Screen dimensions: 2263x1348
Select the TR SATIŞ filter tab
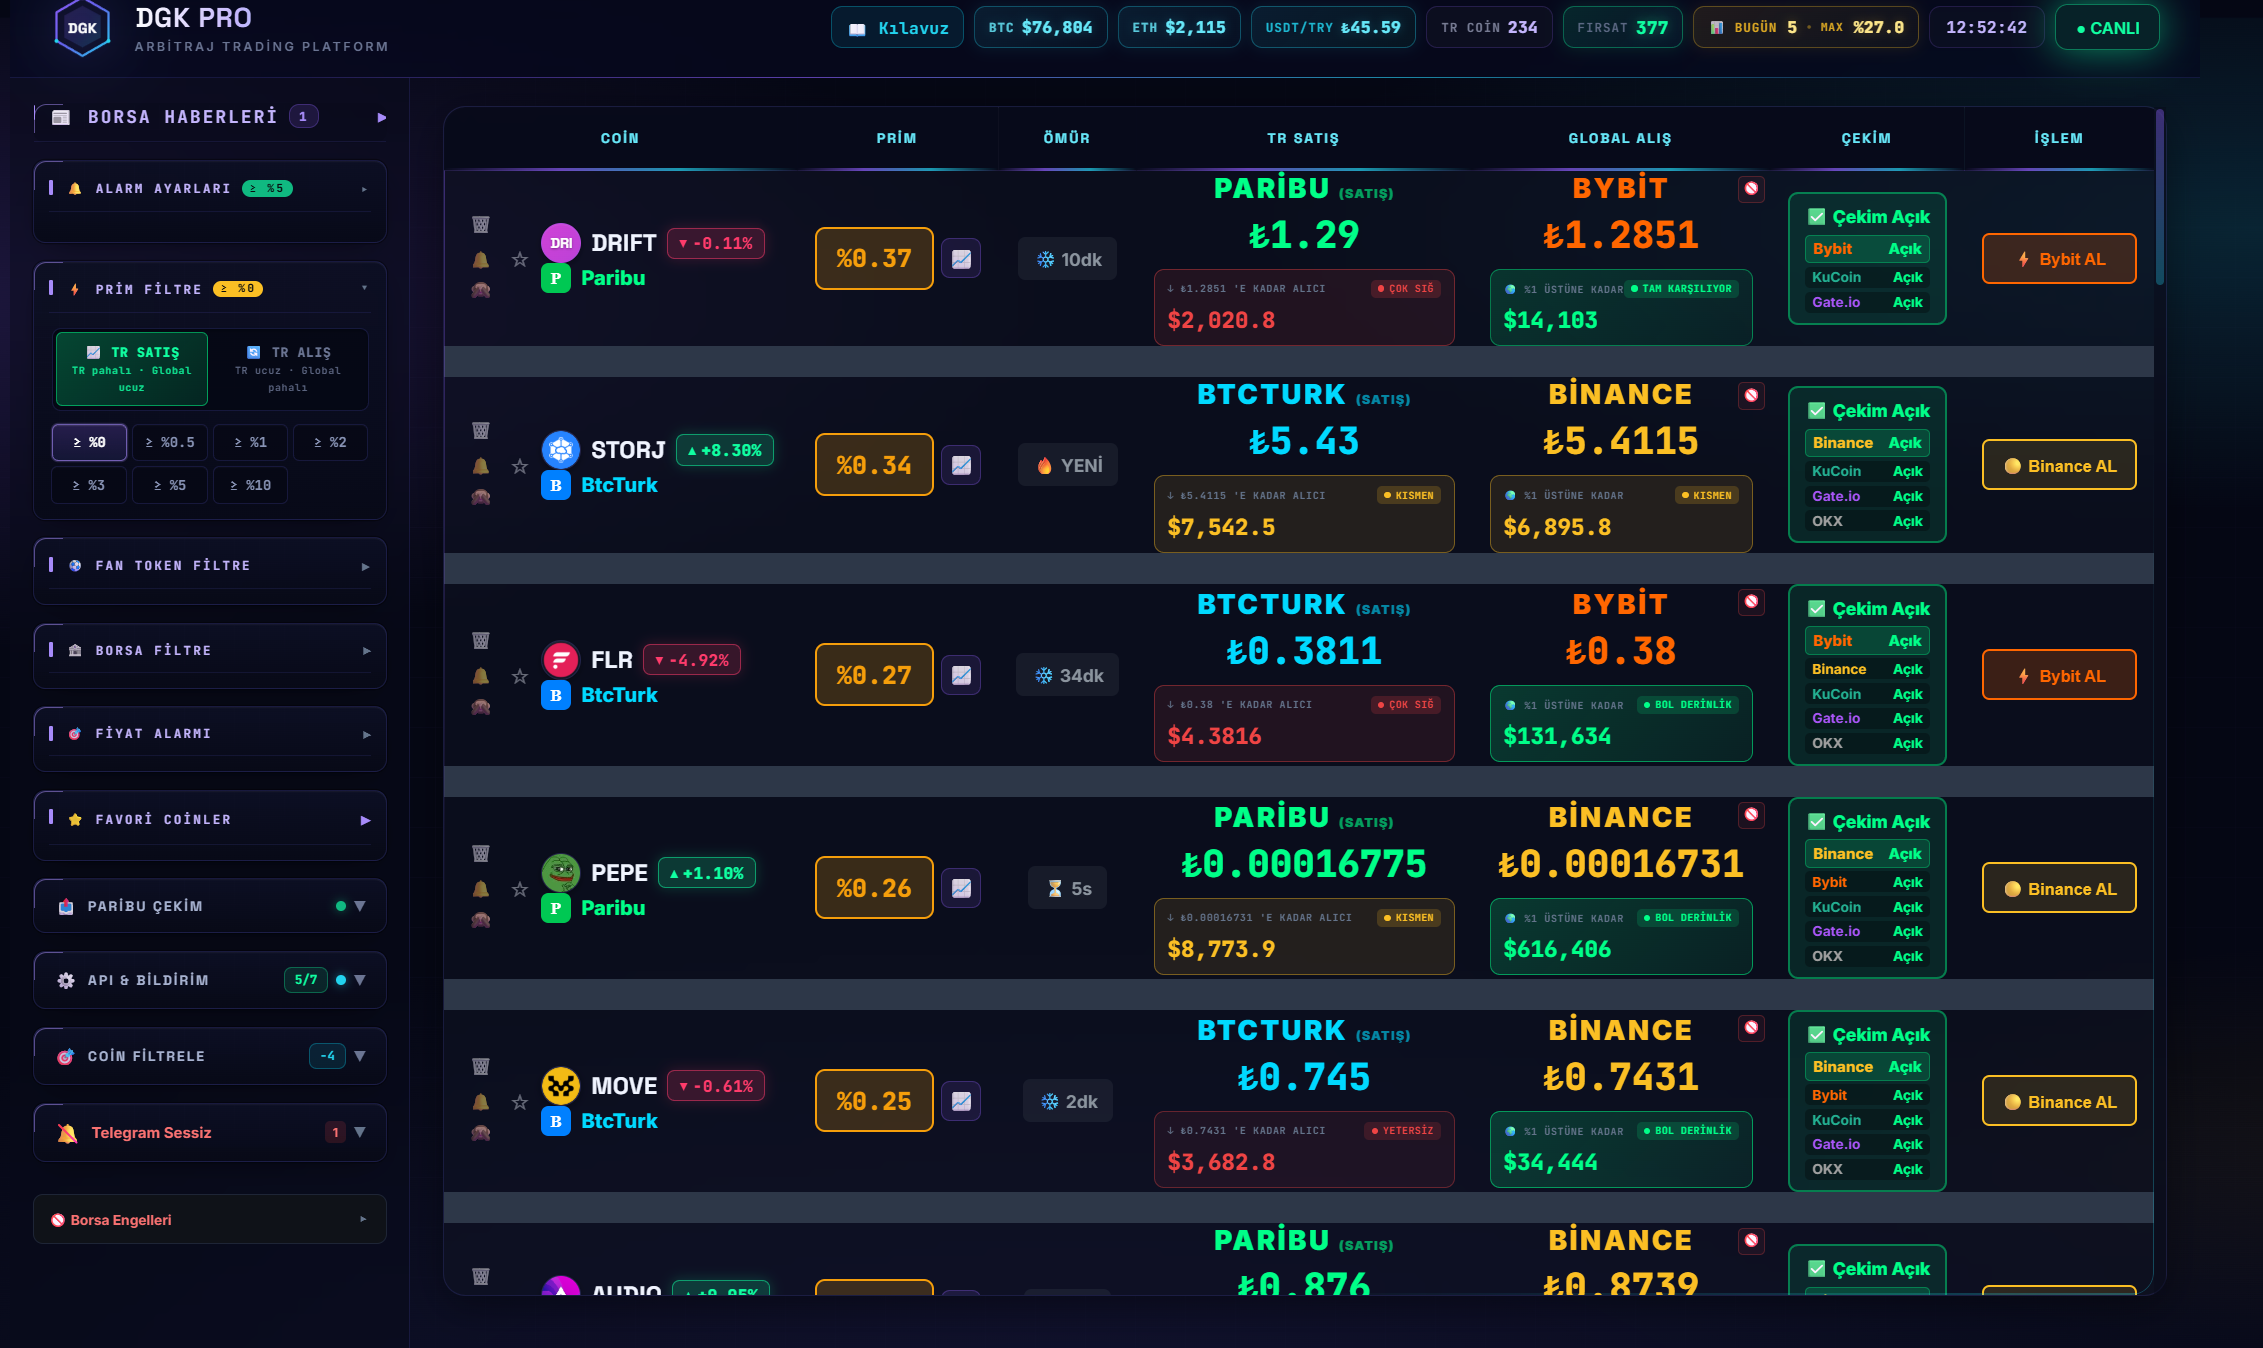132,369
